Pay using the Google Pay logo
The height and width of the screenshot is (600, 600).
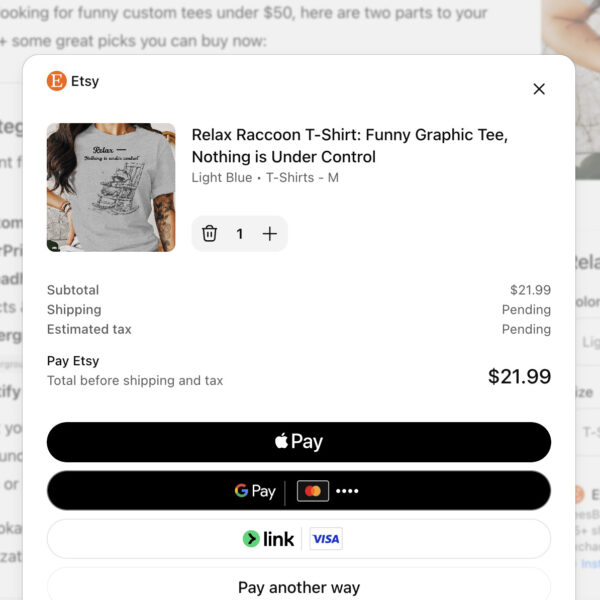255,491
